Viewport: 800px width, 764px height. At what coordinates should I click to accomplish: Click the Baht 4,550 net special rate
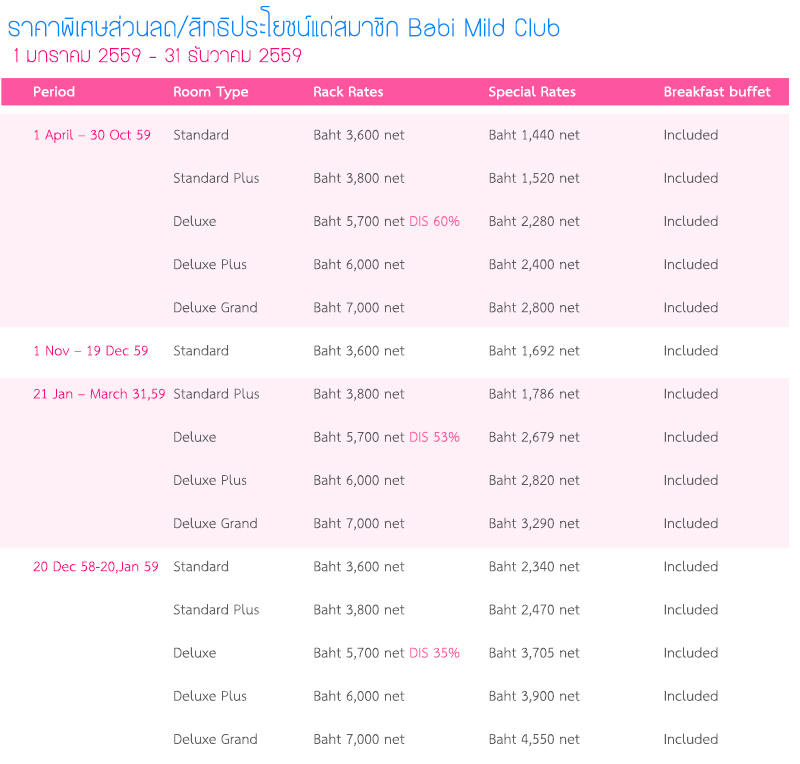click(534, 740)
